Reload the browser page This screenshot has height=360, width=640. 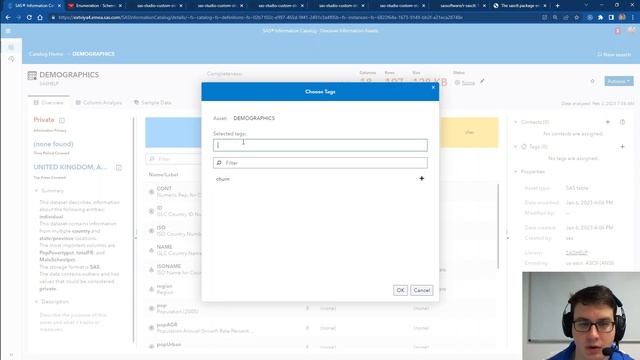29,18
